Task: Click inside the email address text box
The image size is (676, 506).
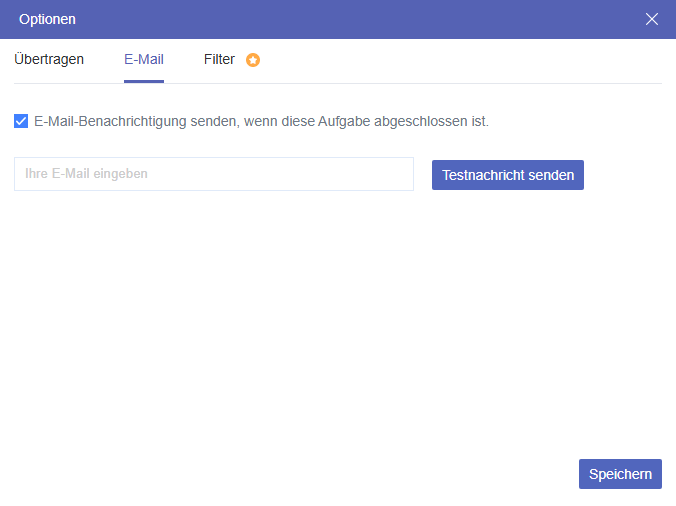Action: point(214,174)
